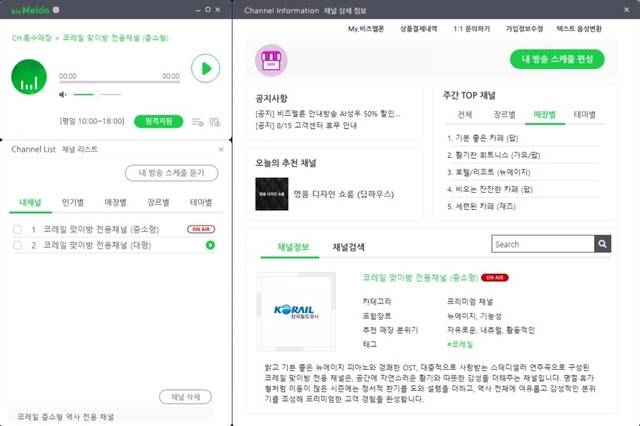Image resolution: width=640 pixels, height=426 pixels.
Task: Open notice about 8/15 고객센터 휴무
Action: tap(306, 125)
